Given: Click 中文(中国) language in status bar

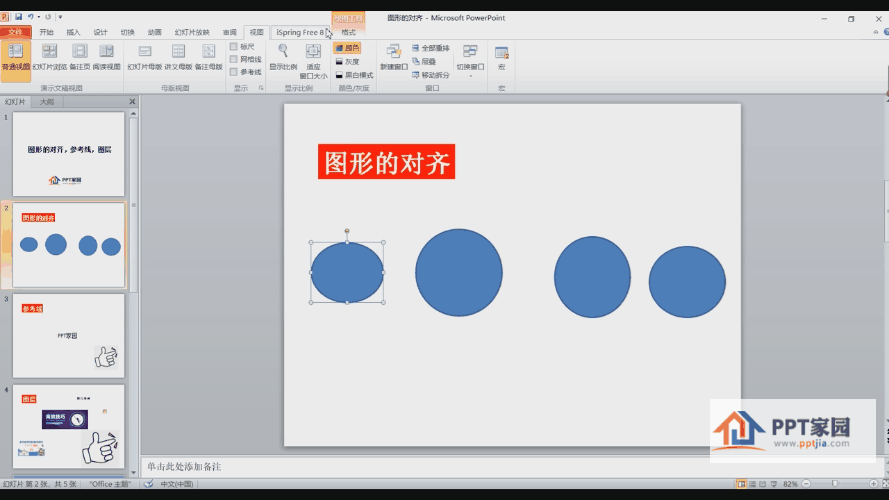Looking at the screenshot, I should click(177, 484).
